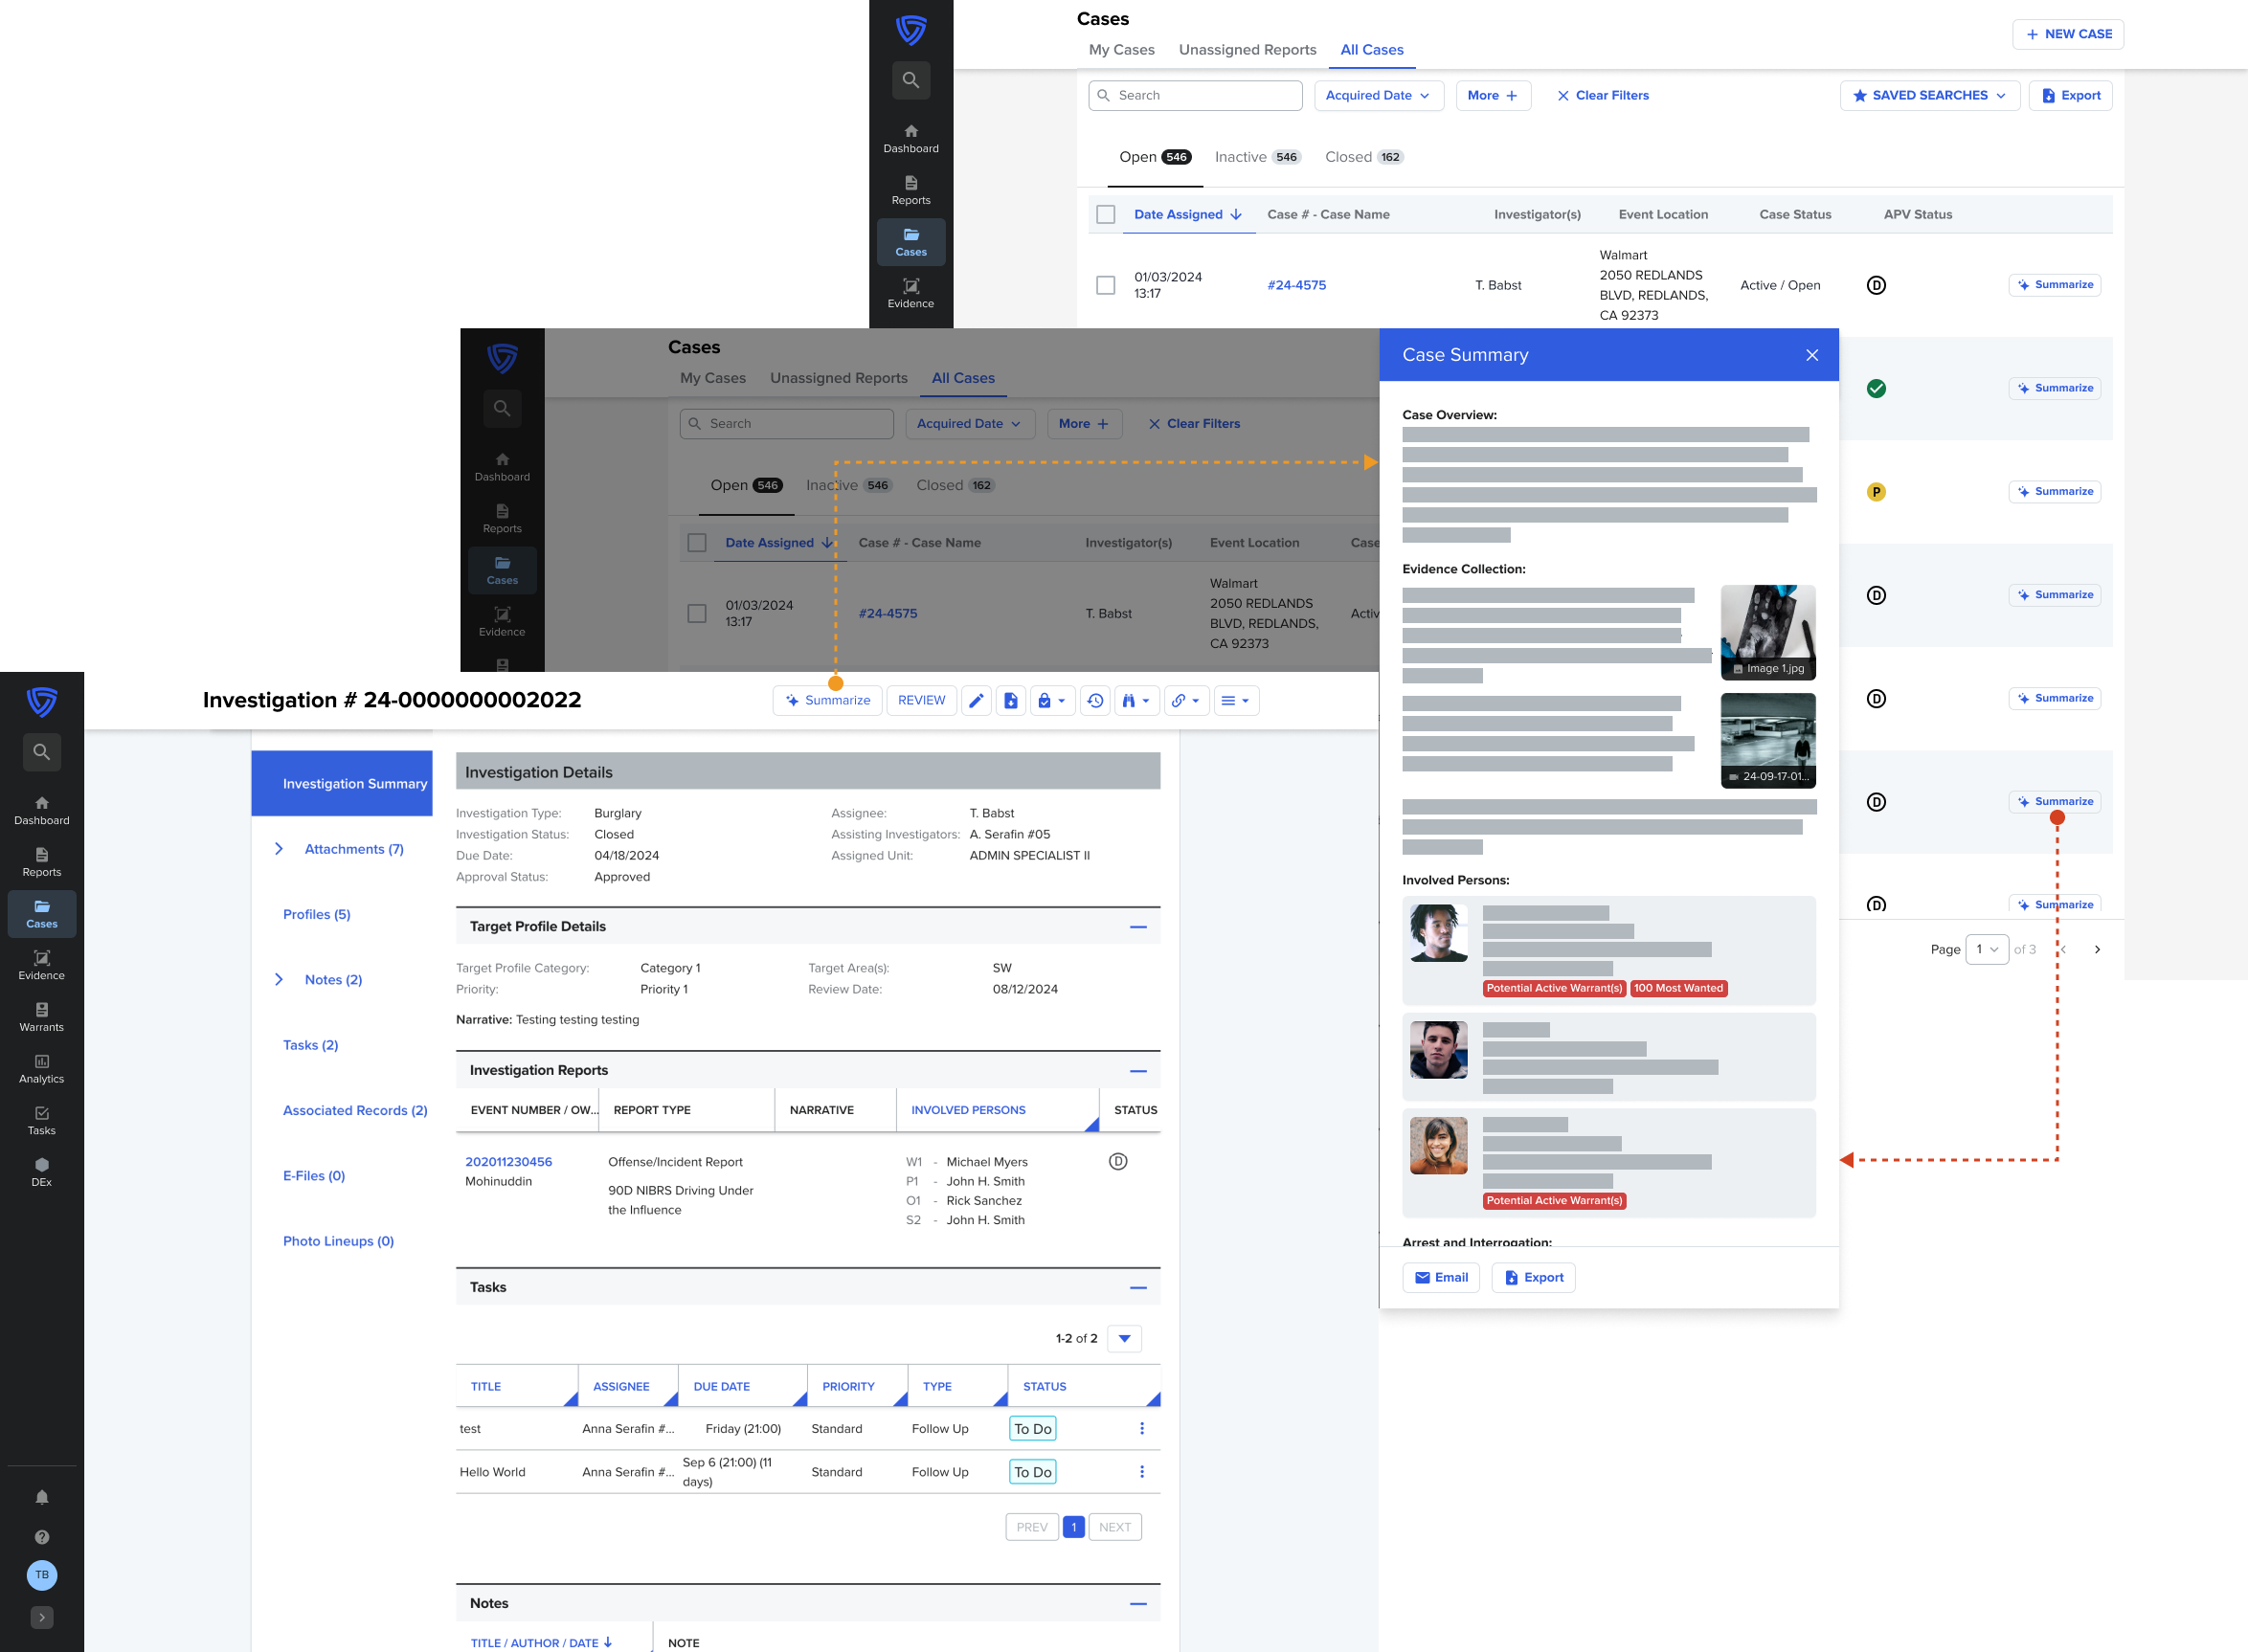Click the pencil edit icon in investigation toolbar
Viewport: 2248px width, 1652px height.
pos(976,701)
